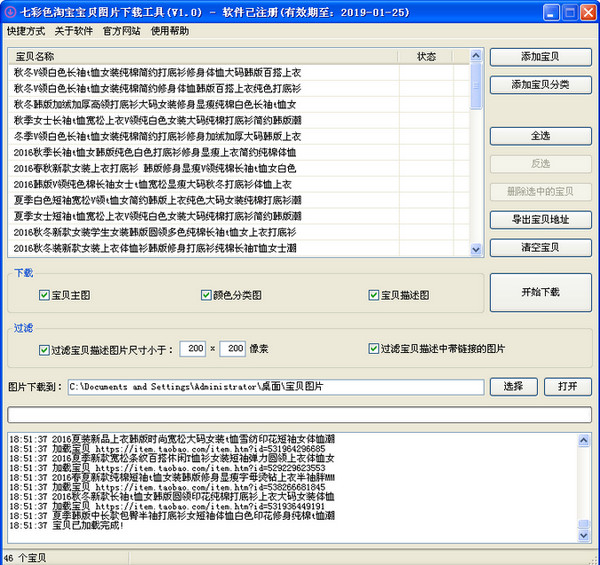Click the item list's scroll-down arrow
Screen dimensions: 600x565
[x=476, y=249]
